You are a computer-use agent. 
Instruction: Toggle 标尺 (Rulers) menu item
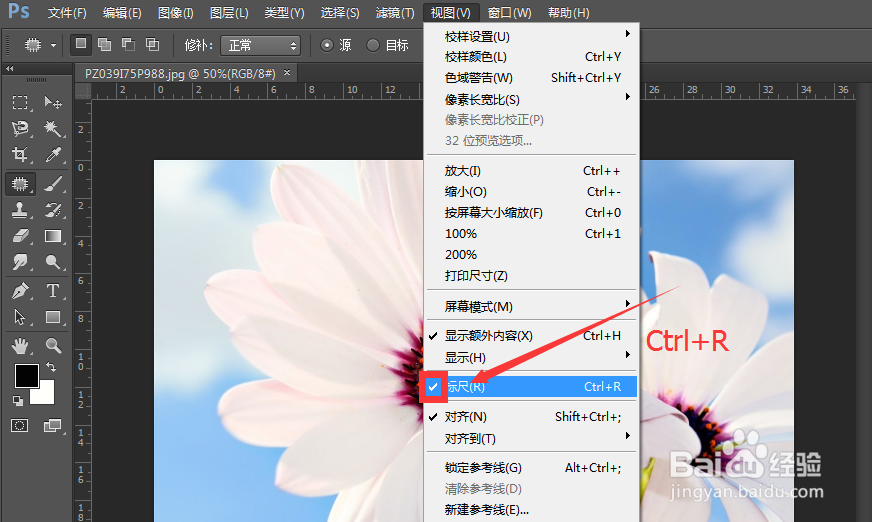tap(531, 386)
